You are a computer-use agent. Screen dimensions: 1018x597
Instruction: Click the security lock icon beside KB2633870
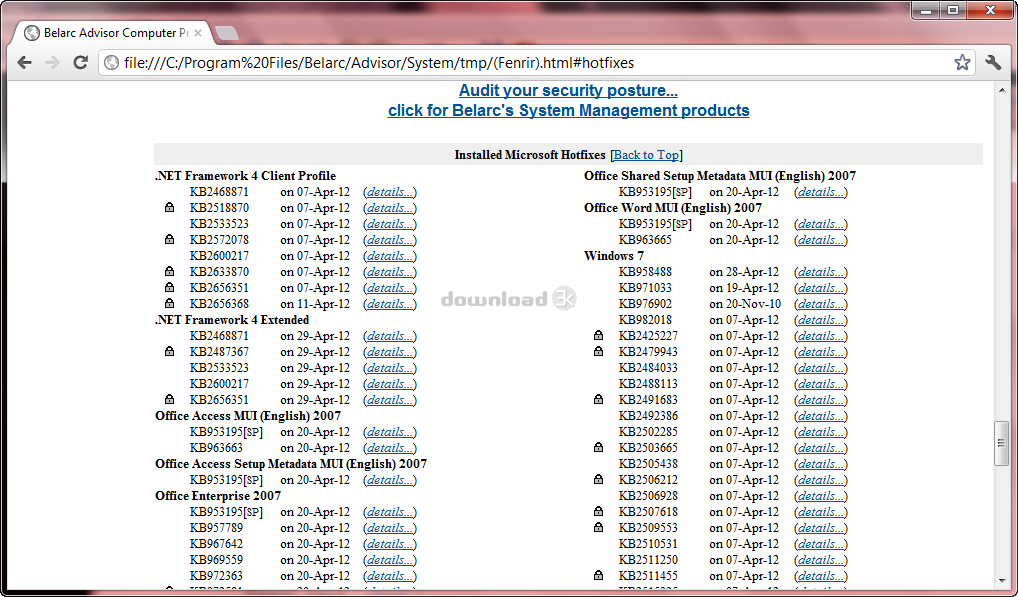pyautogui.click(x=169, y=271)
